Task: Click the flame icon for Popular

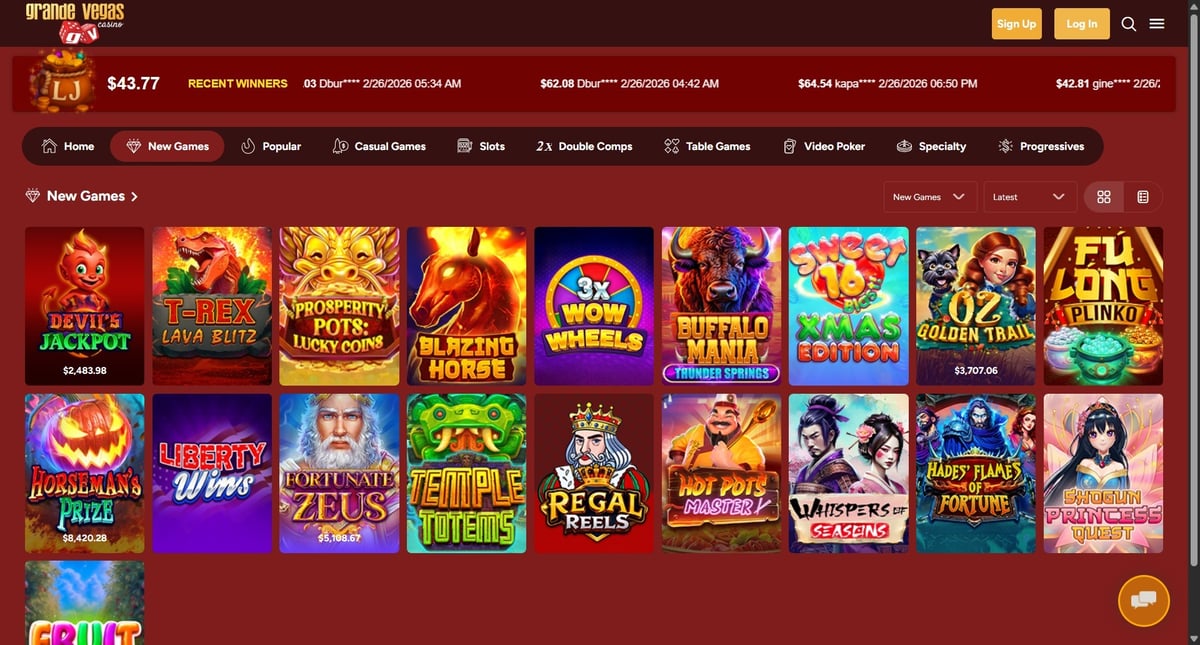Action: tap(248, 146)
